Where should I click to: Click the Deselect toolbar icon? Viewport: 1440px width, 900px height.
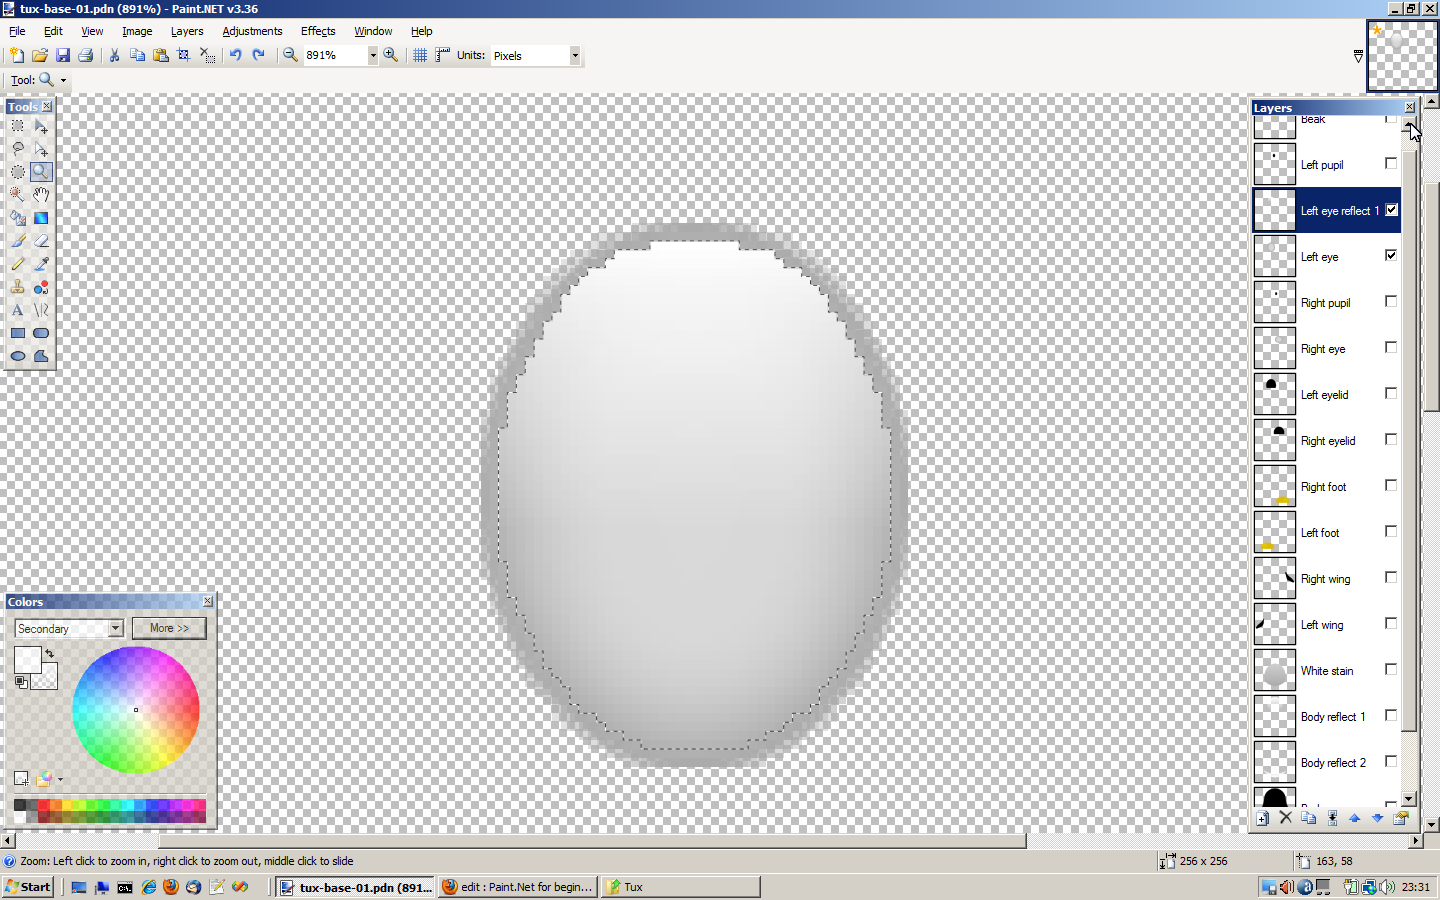207,55
